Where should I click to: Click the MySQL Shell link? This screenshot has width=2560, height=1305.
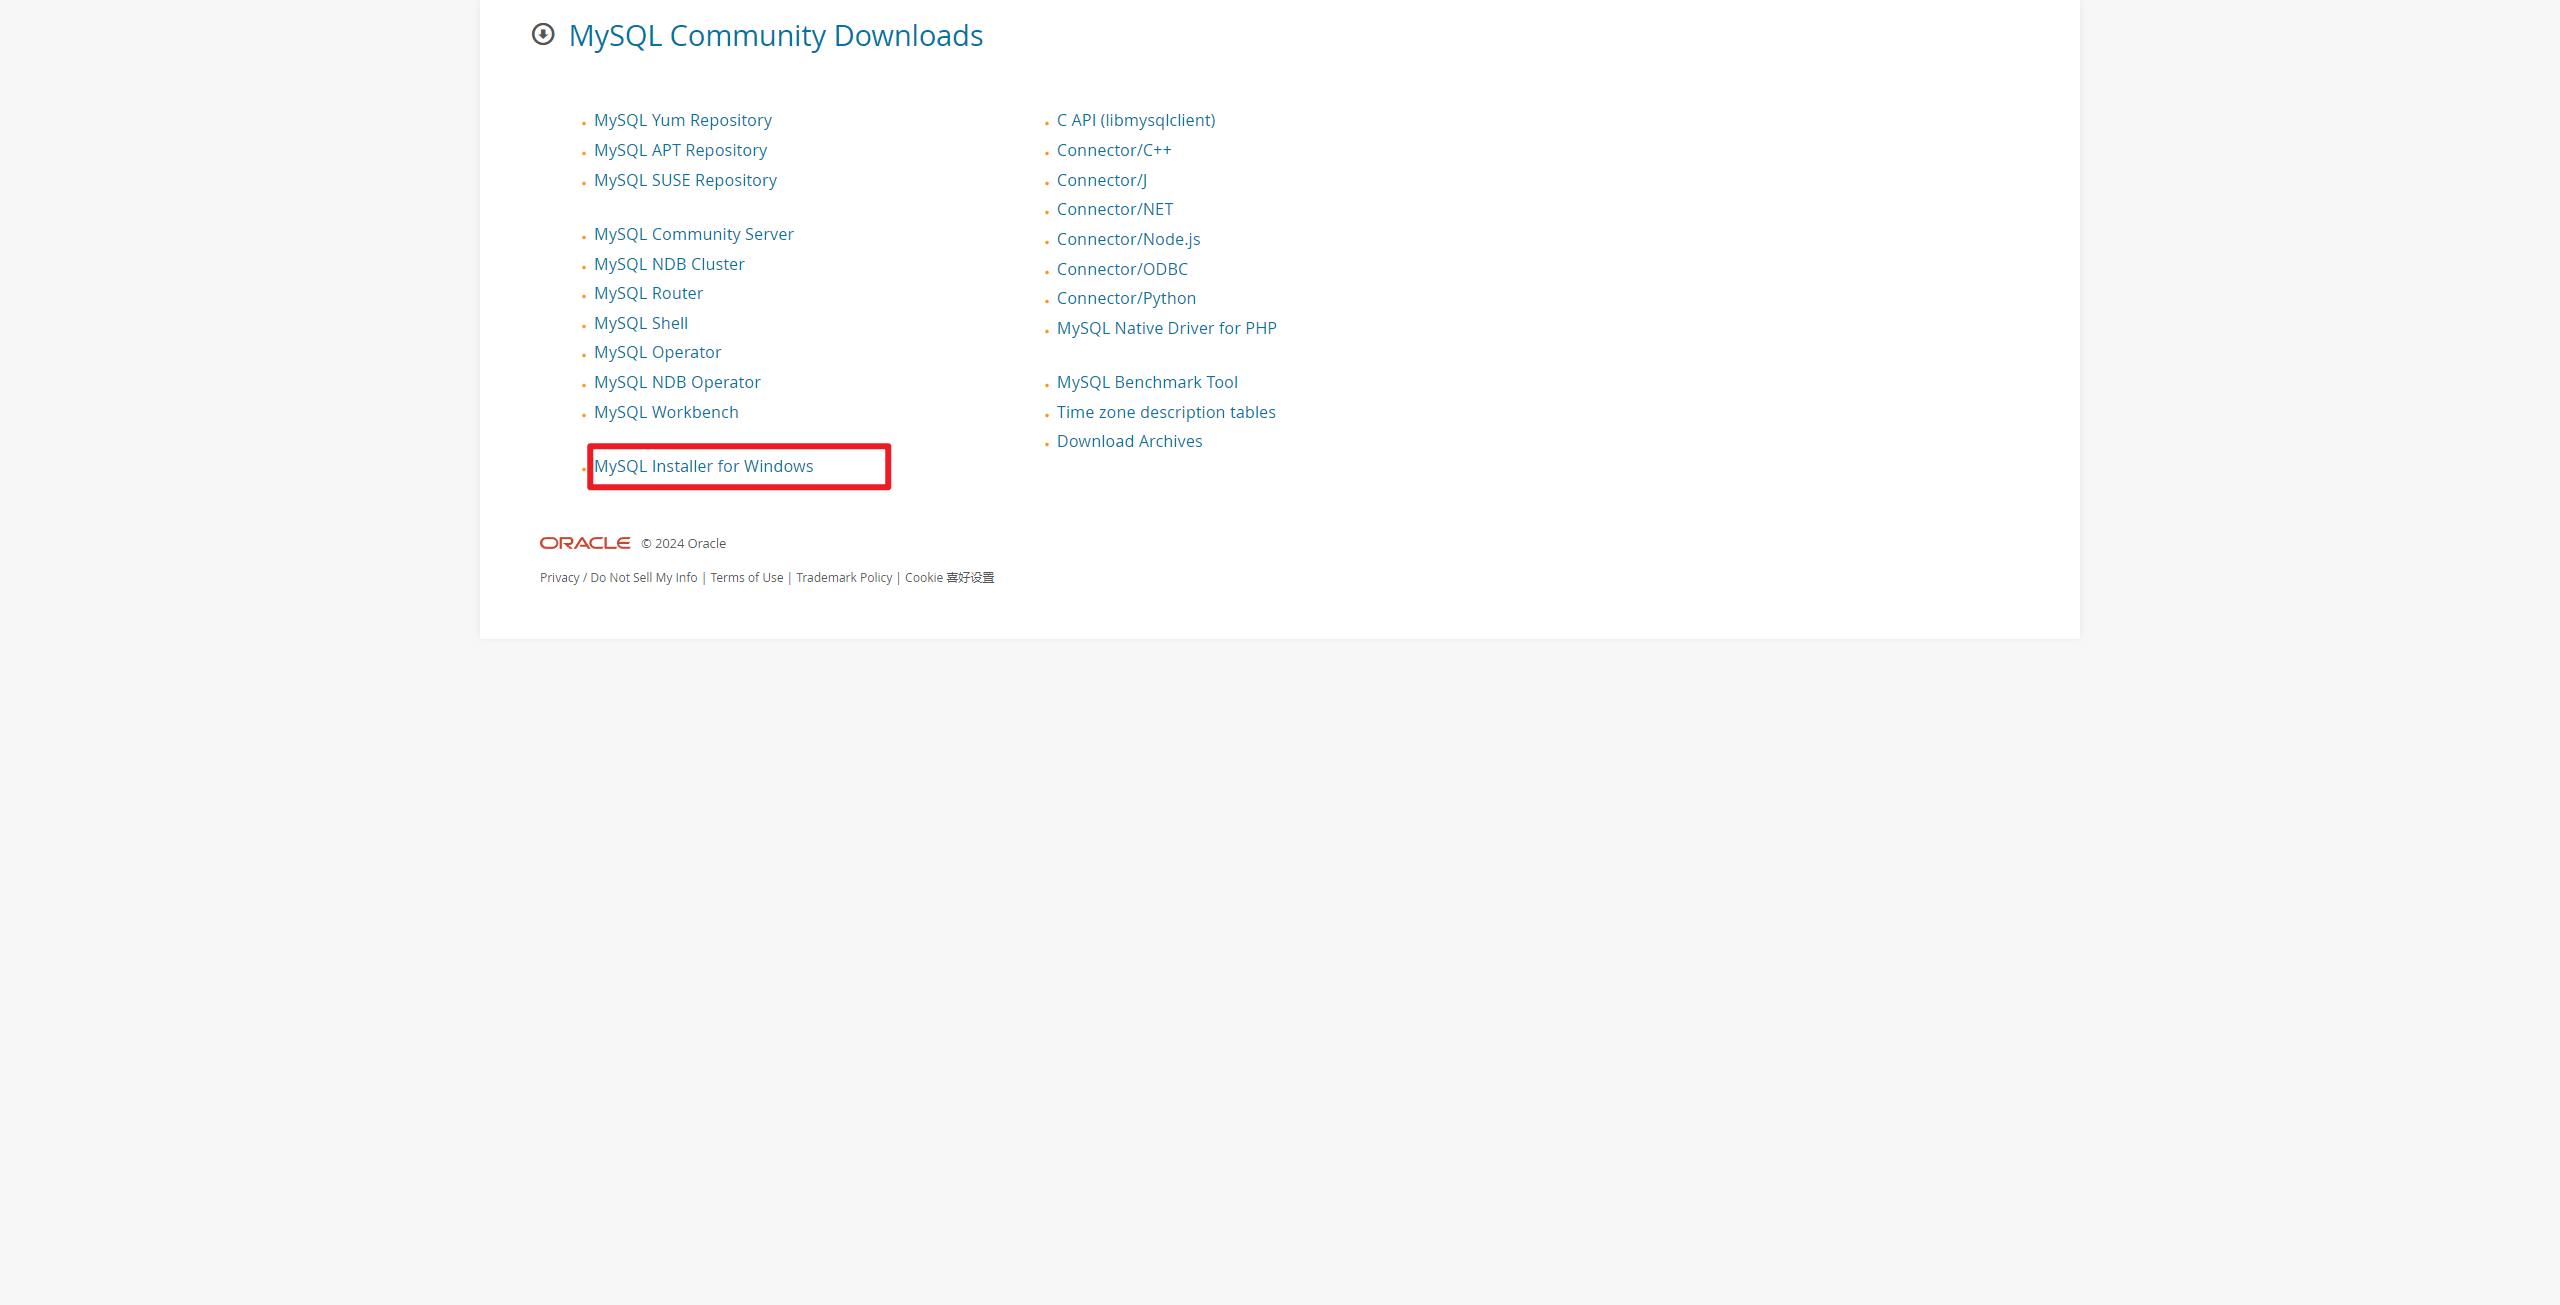tap(640, 324)
